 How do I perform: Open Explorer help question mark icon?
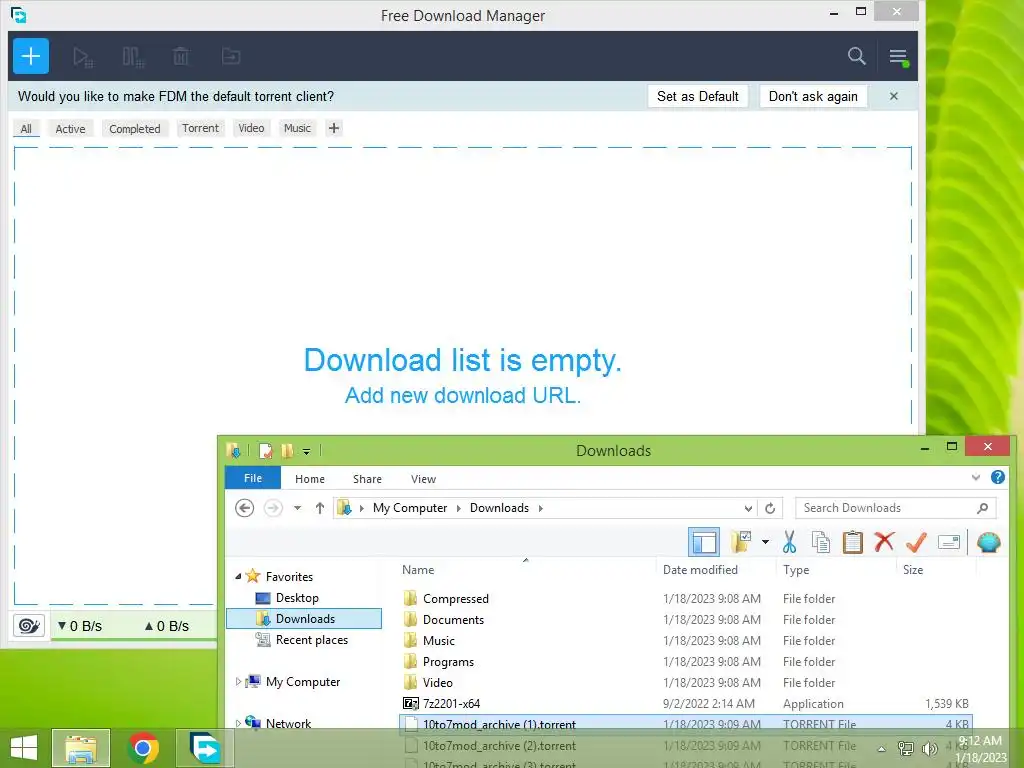pos(998,477)
